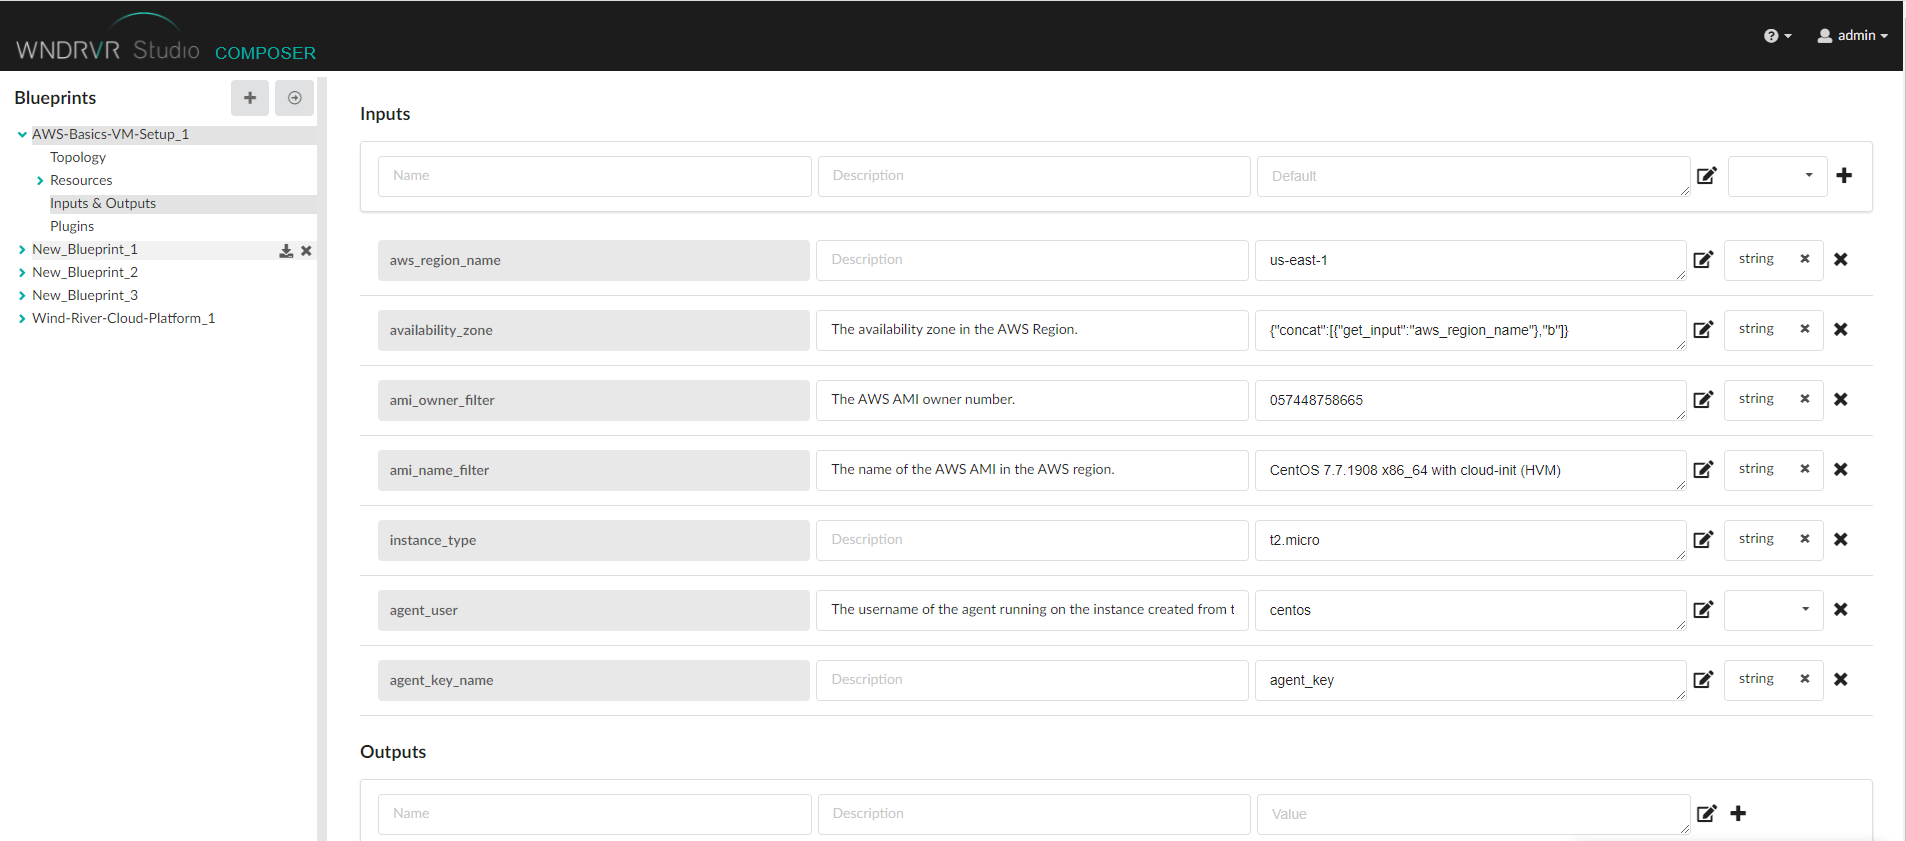
Task: Delete the ami_owner_filter input
Action: pos(1841,400)
